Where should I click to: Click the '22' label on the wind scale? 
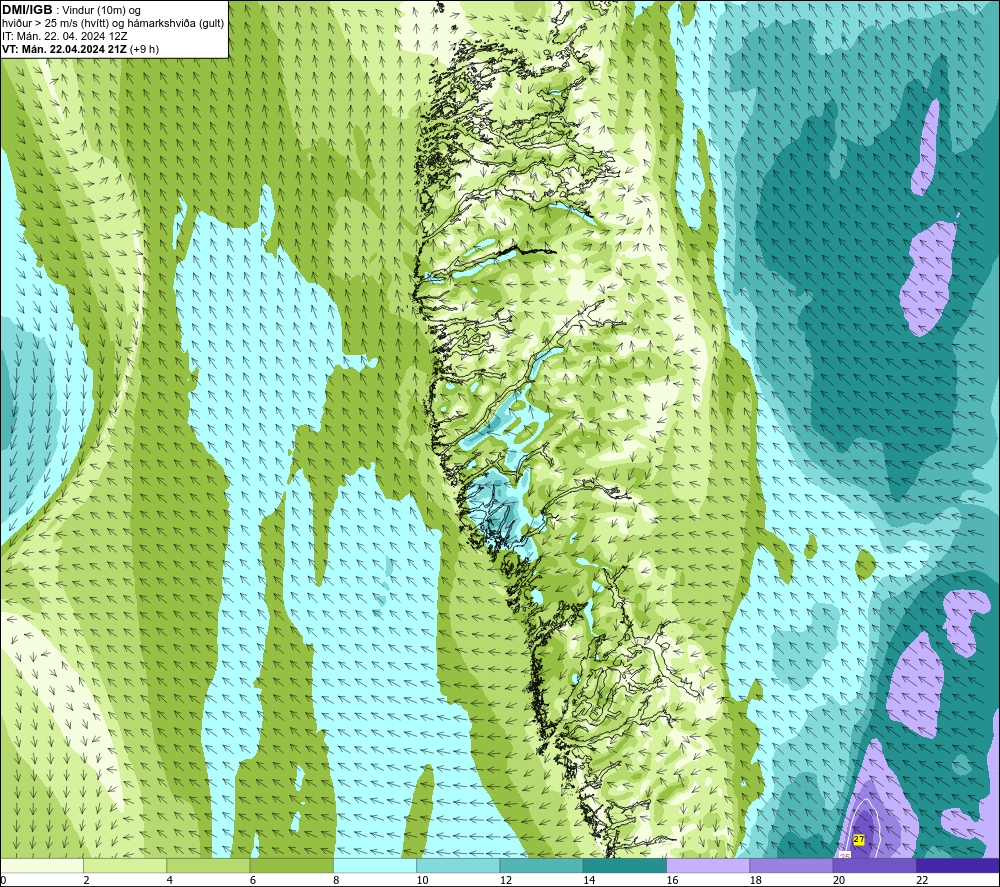[x=922, y=881]
